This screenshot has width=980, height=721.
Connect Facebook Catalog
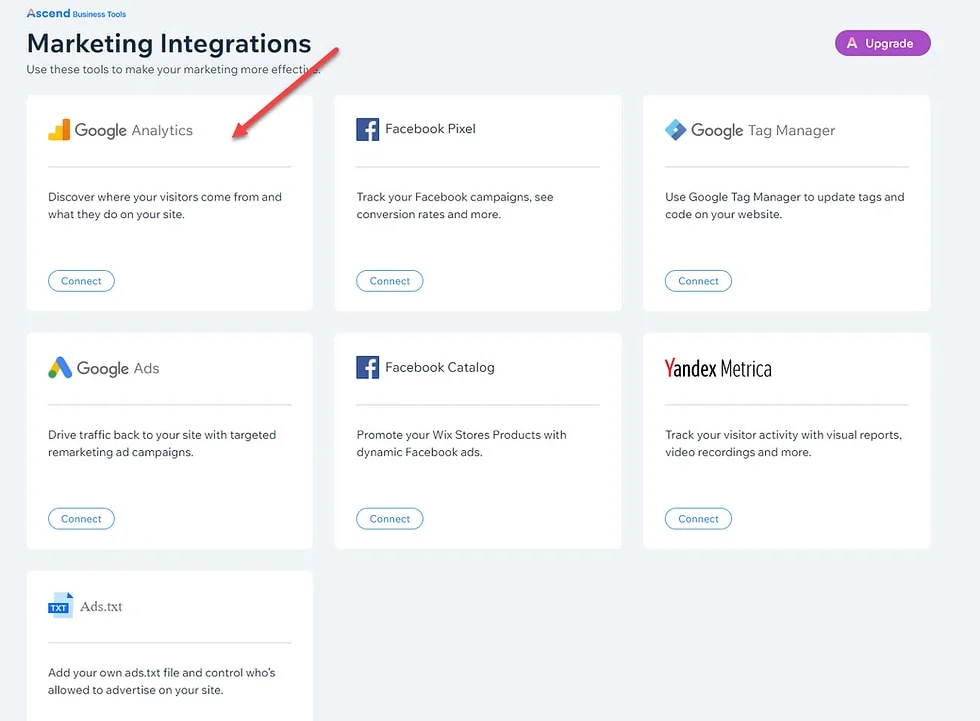389,519
